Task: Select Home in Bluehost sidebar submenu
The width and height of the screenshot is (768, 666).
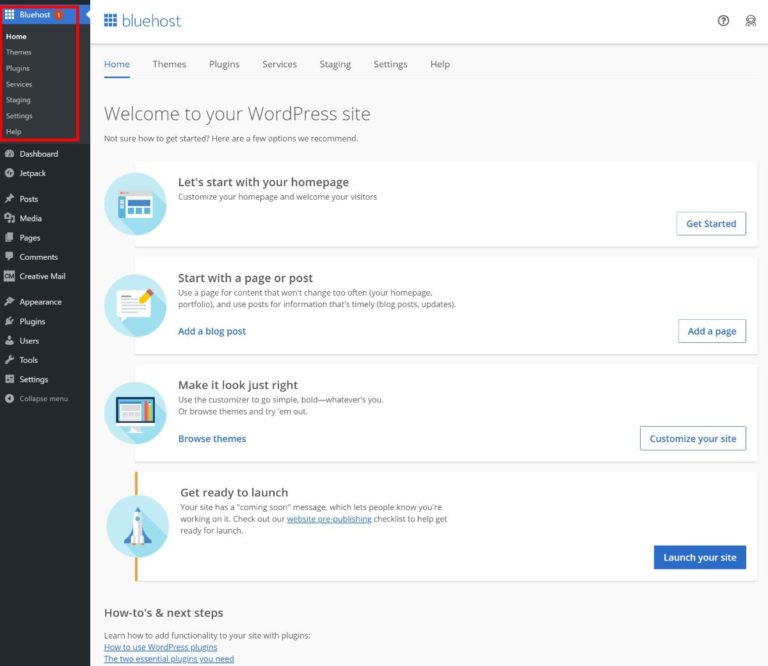Action: click(x=16, y=36)
